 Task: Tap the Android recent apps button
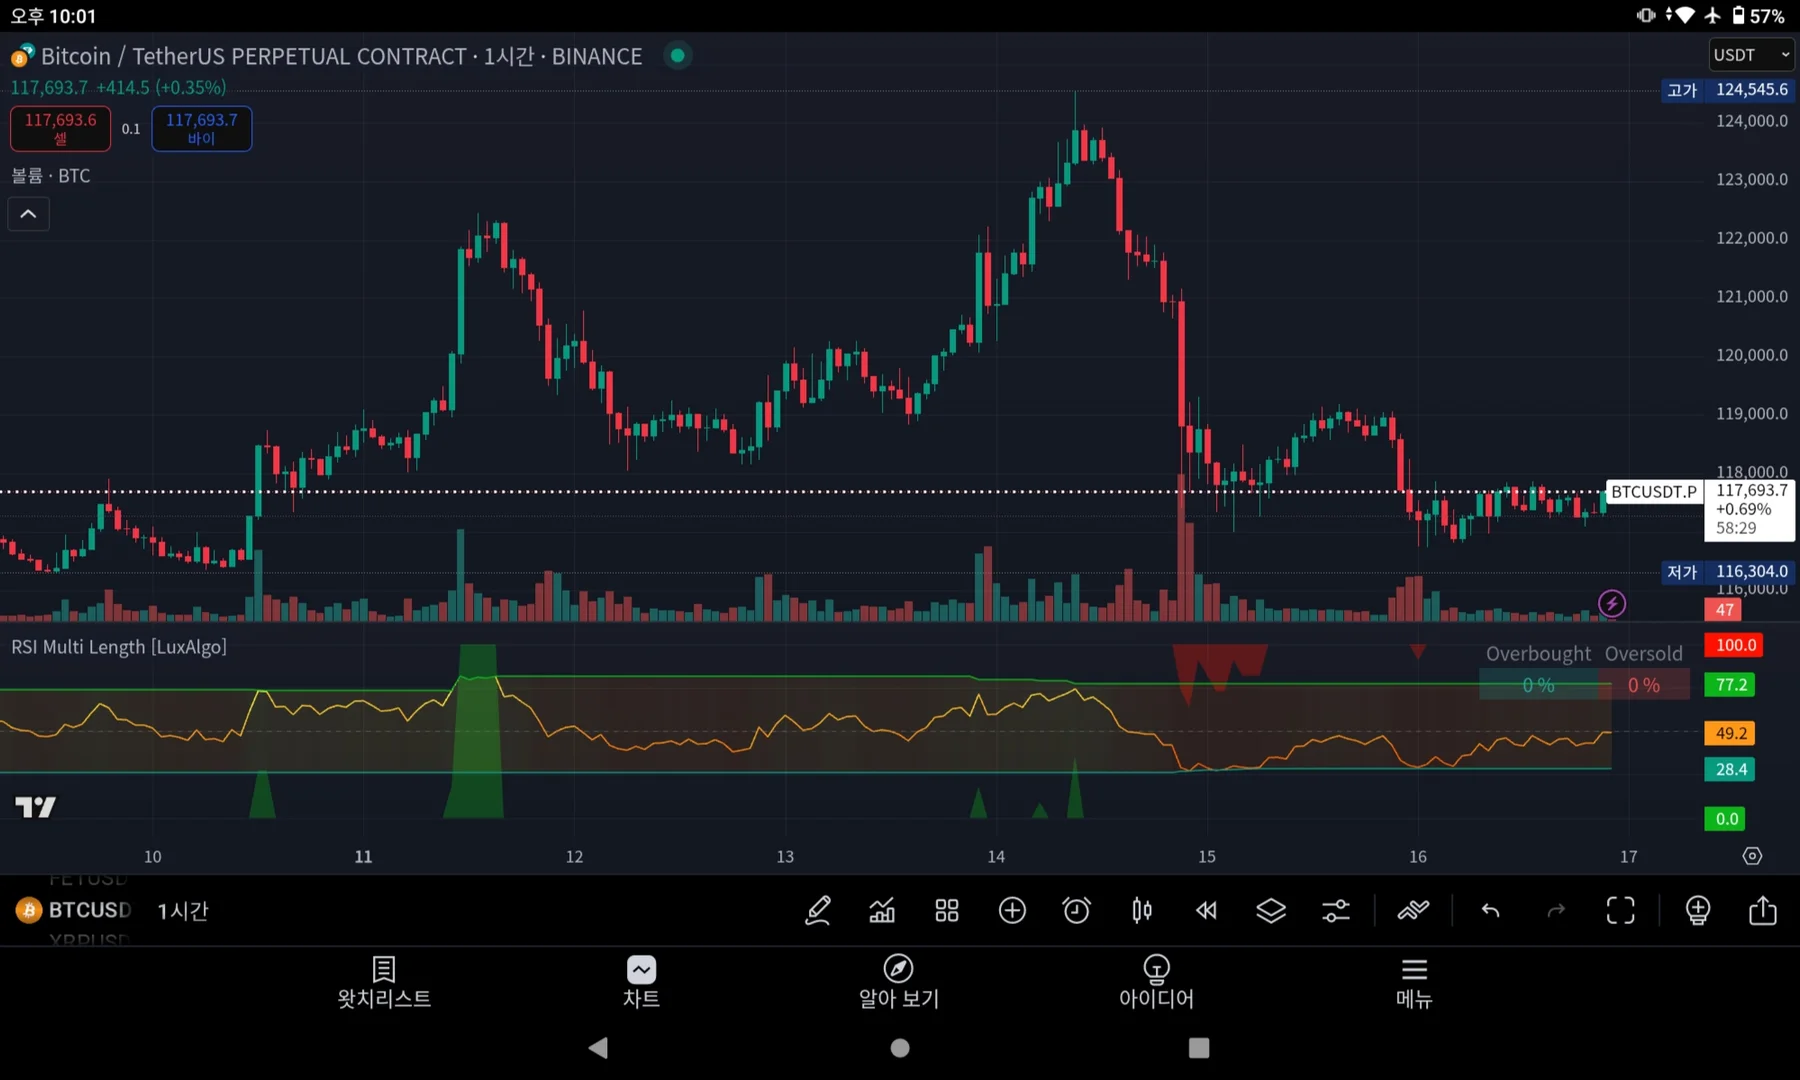[1199, 1048]
